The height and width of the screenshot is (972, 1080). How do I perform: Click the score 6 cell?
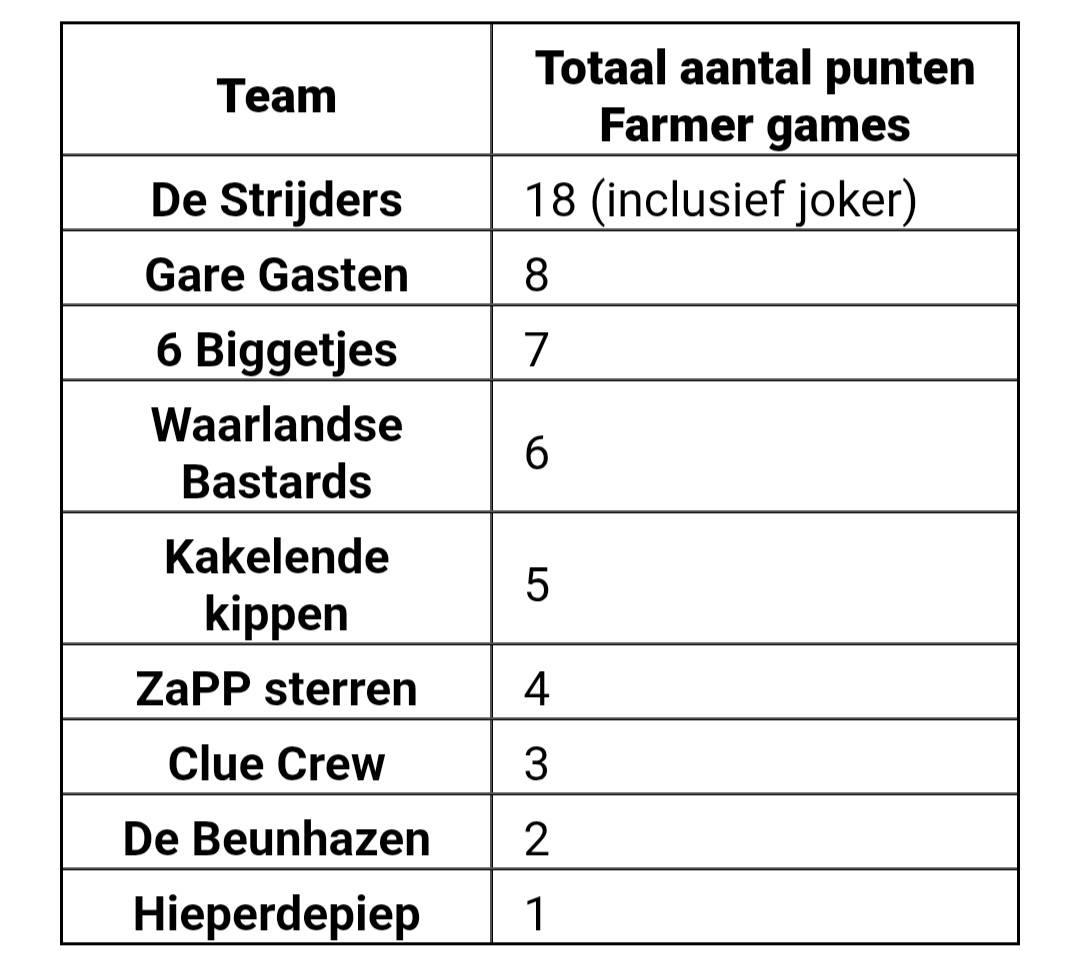point(755,446)
